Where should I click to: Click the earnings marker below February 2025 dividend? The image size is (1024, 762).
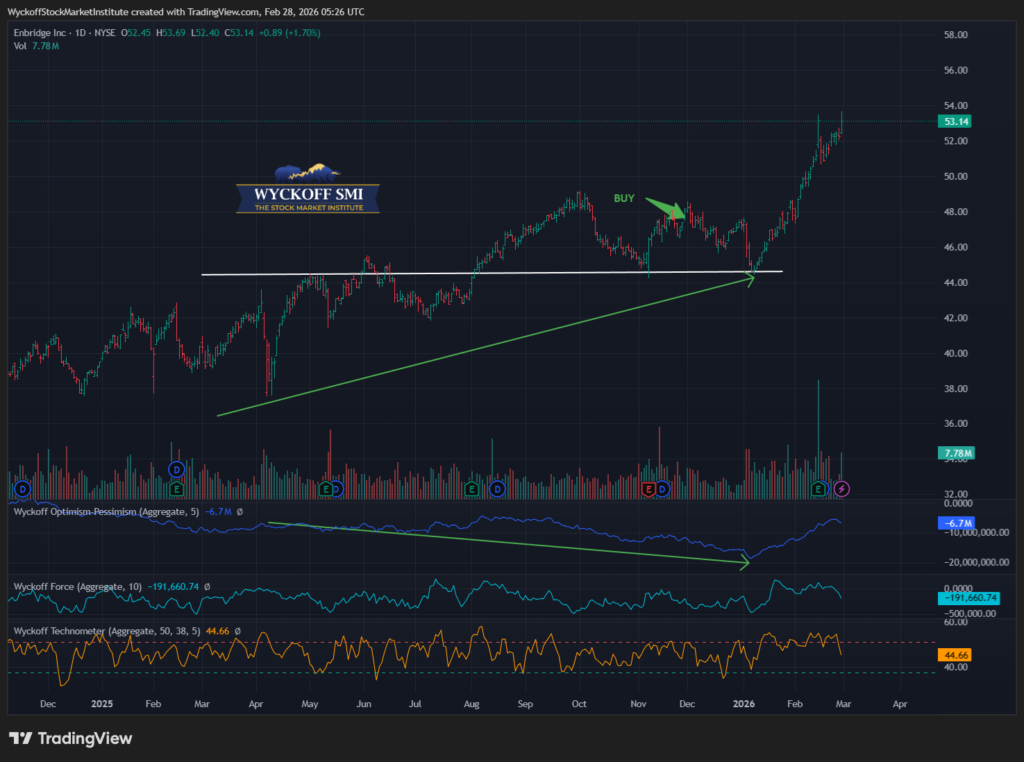click(177, 489)
